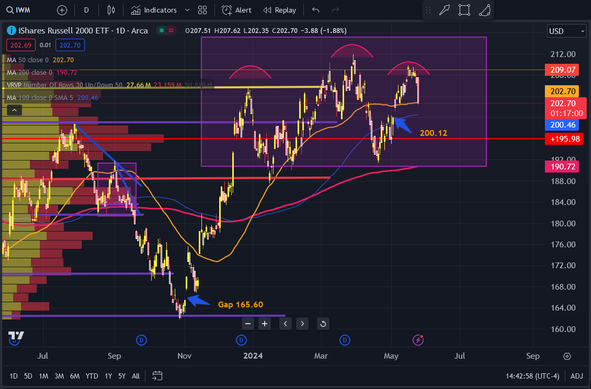Image resolution: width=591 pixels, height=389 pixels.
Task: Click the green market status dot
Action: (162, 31)
